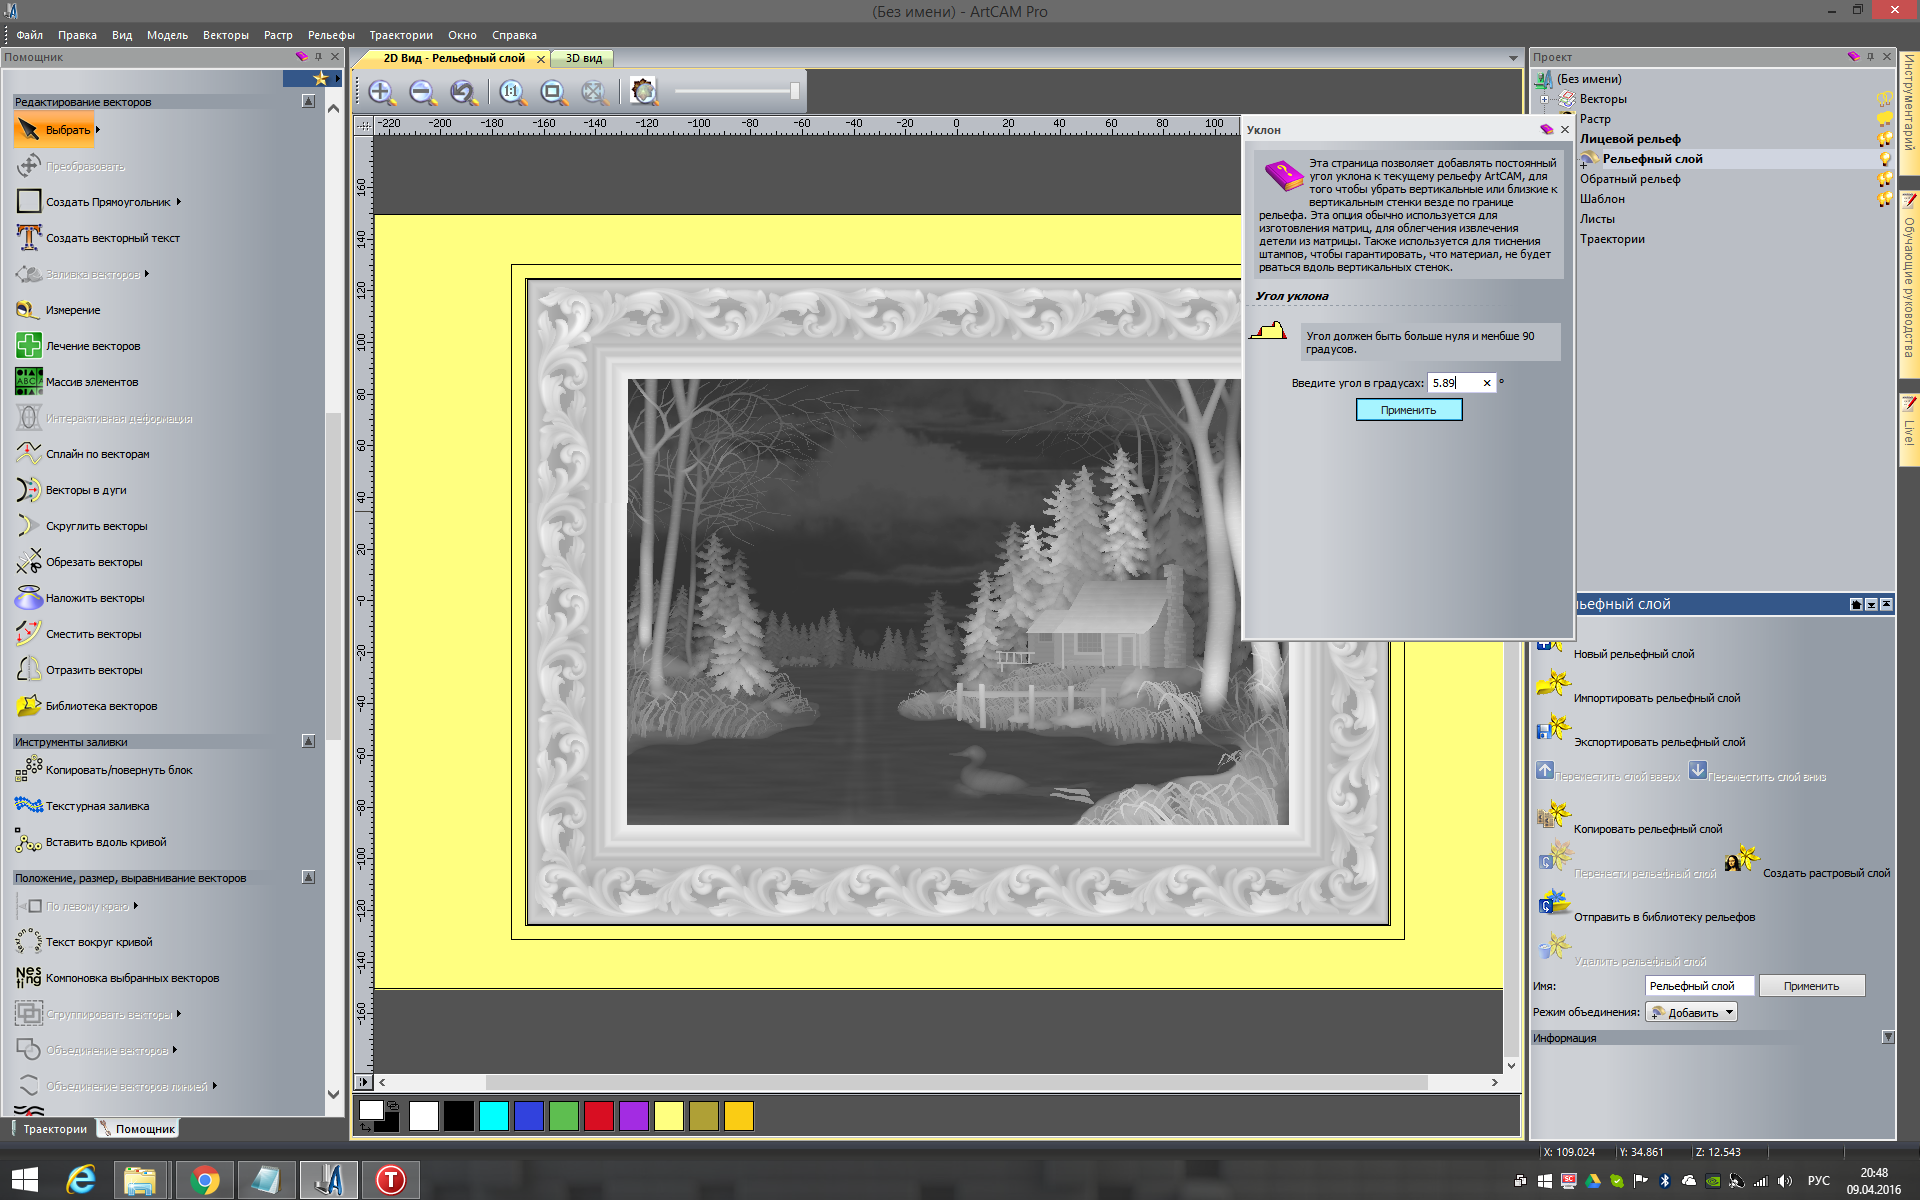Click the Mirror Vectors (Отразить векторы) icon
The width and height of the screenshot is (1920, 1200).
tap(29, 670)
